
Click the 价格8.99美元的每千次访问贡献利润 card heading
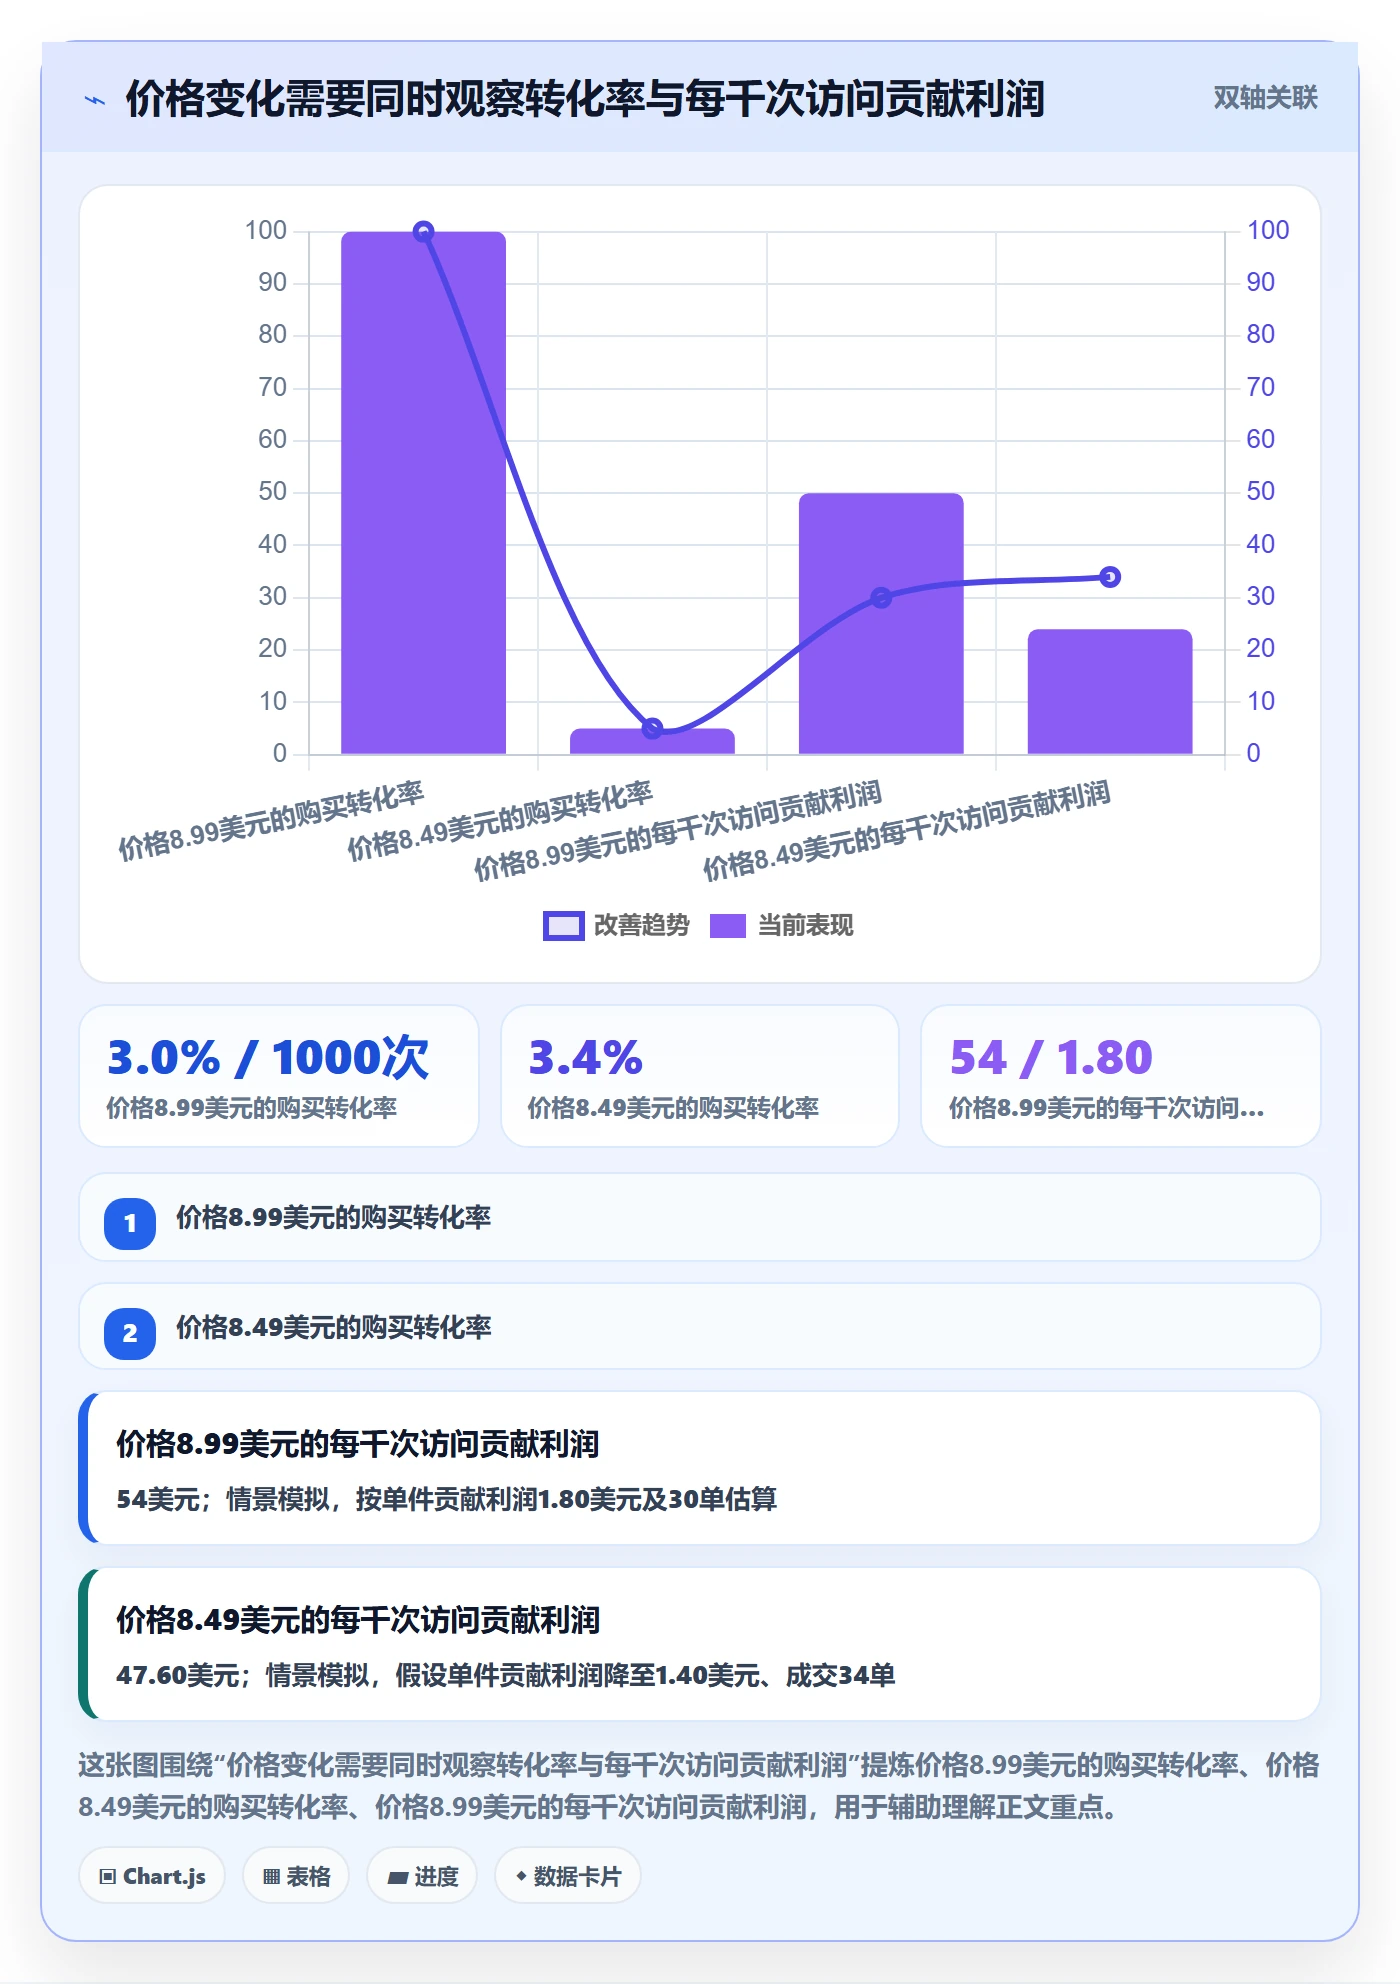point(358,1444)
